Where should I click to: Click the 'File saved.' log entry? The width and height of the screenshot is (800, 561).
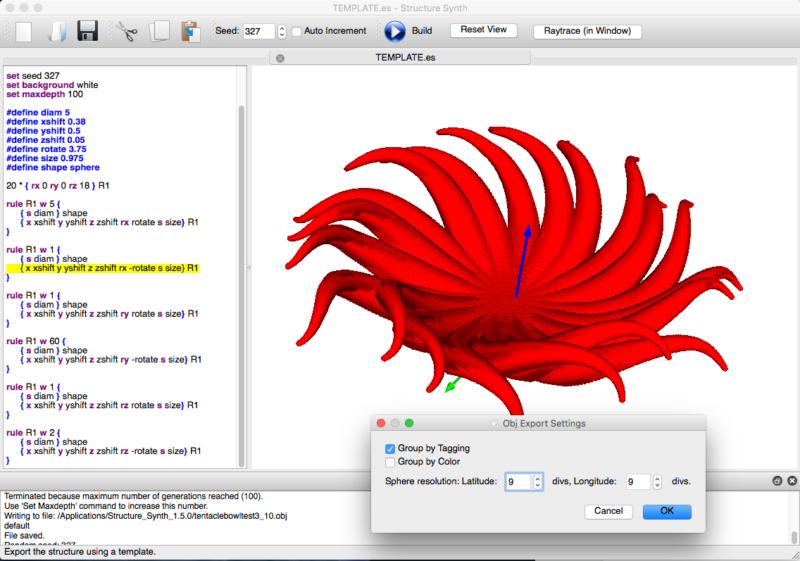(24, 536)
